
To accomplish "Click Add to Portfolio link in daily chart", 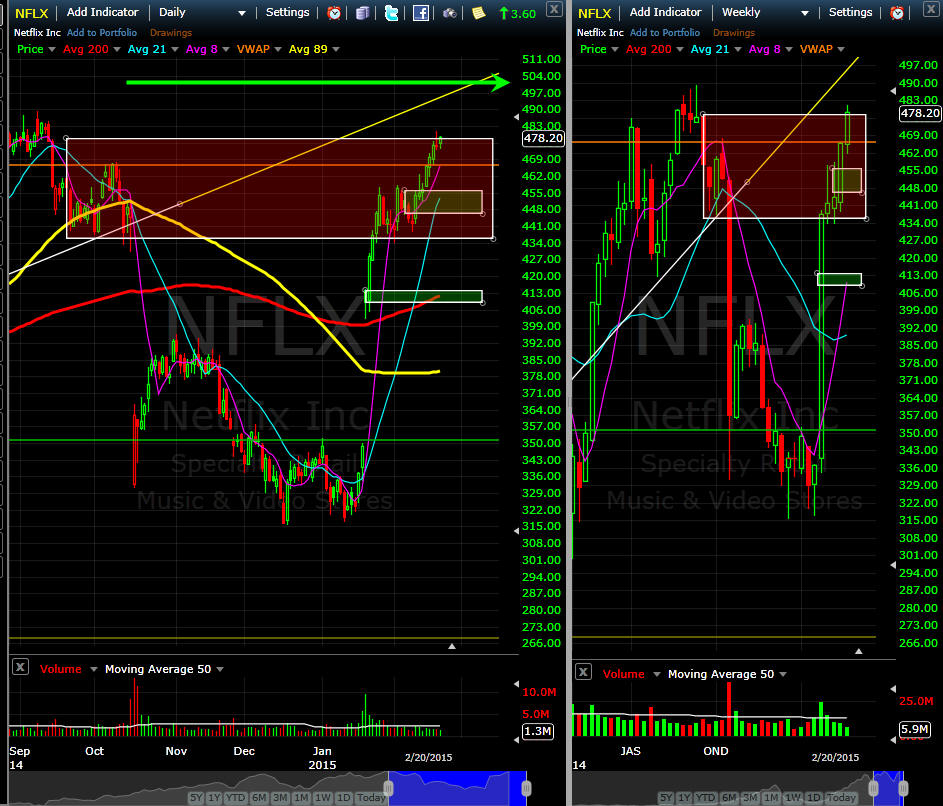I will 102,32.
